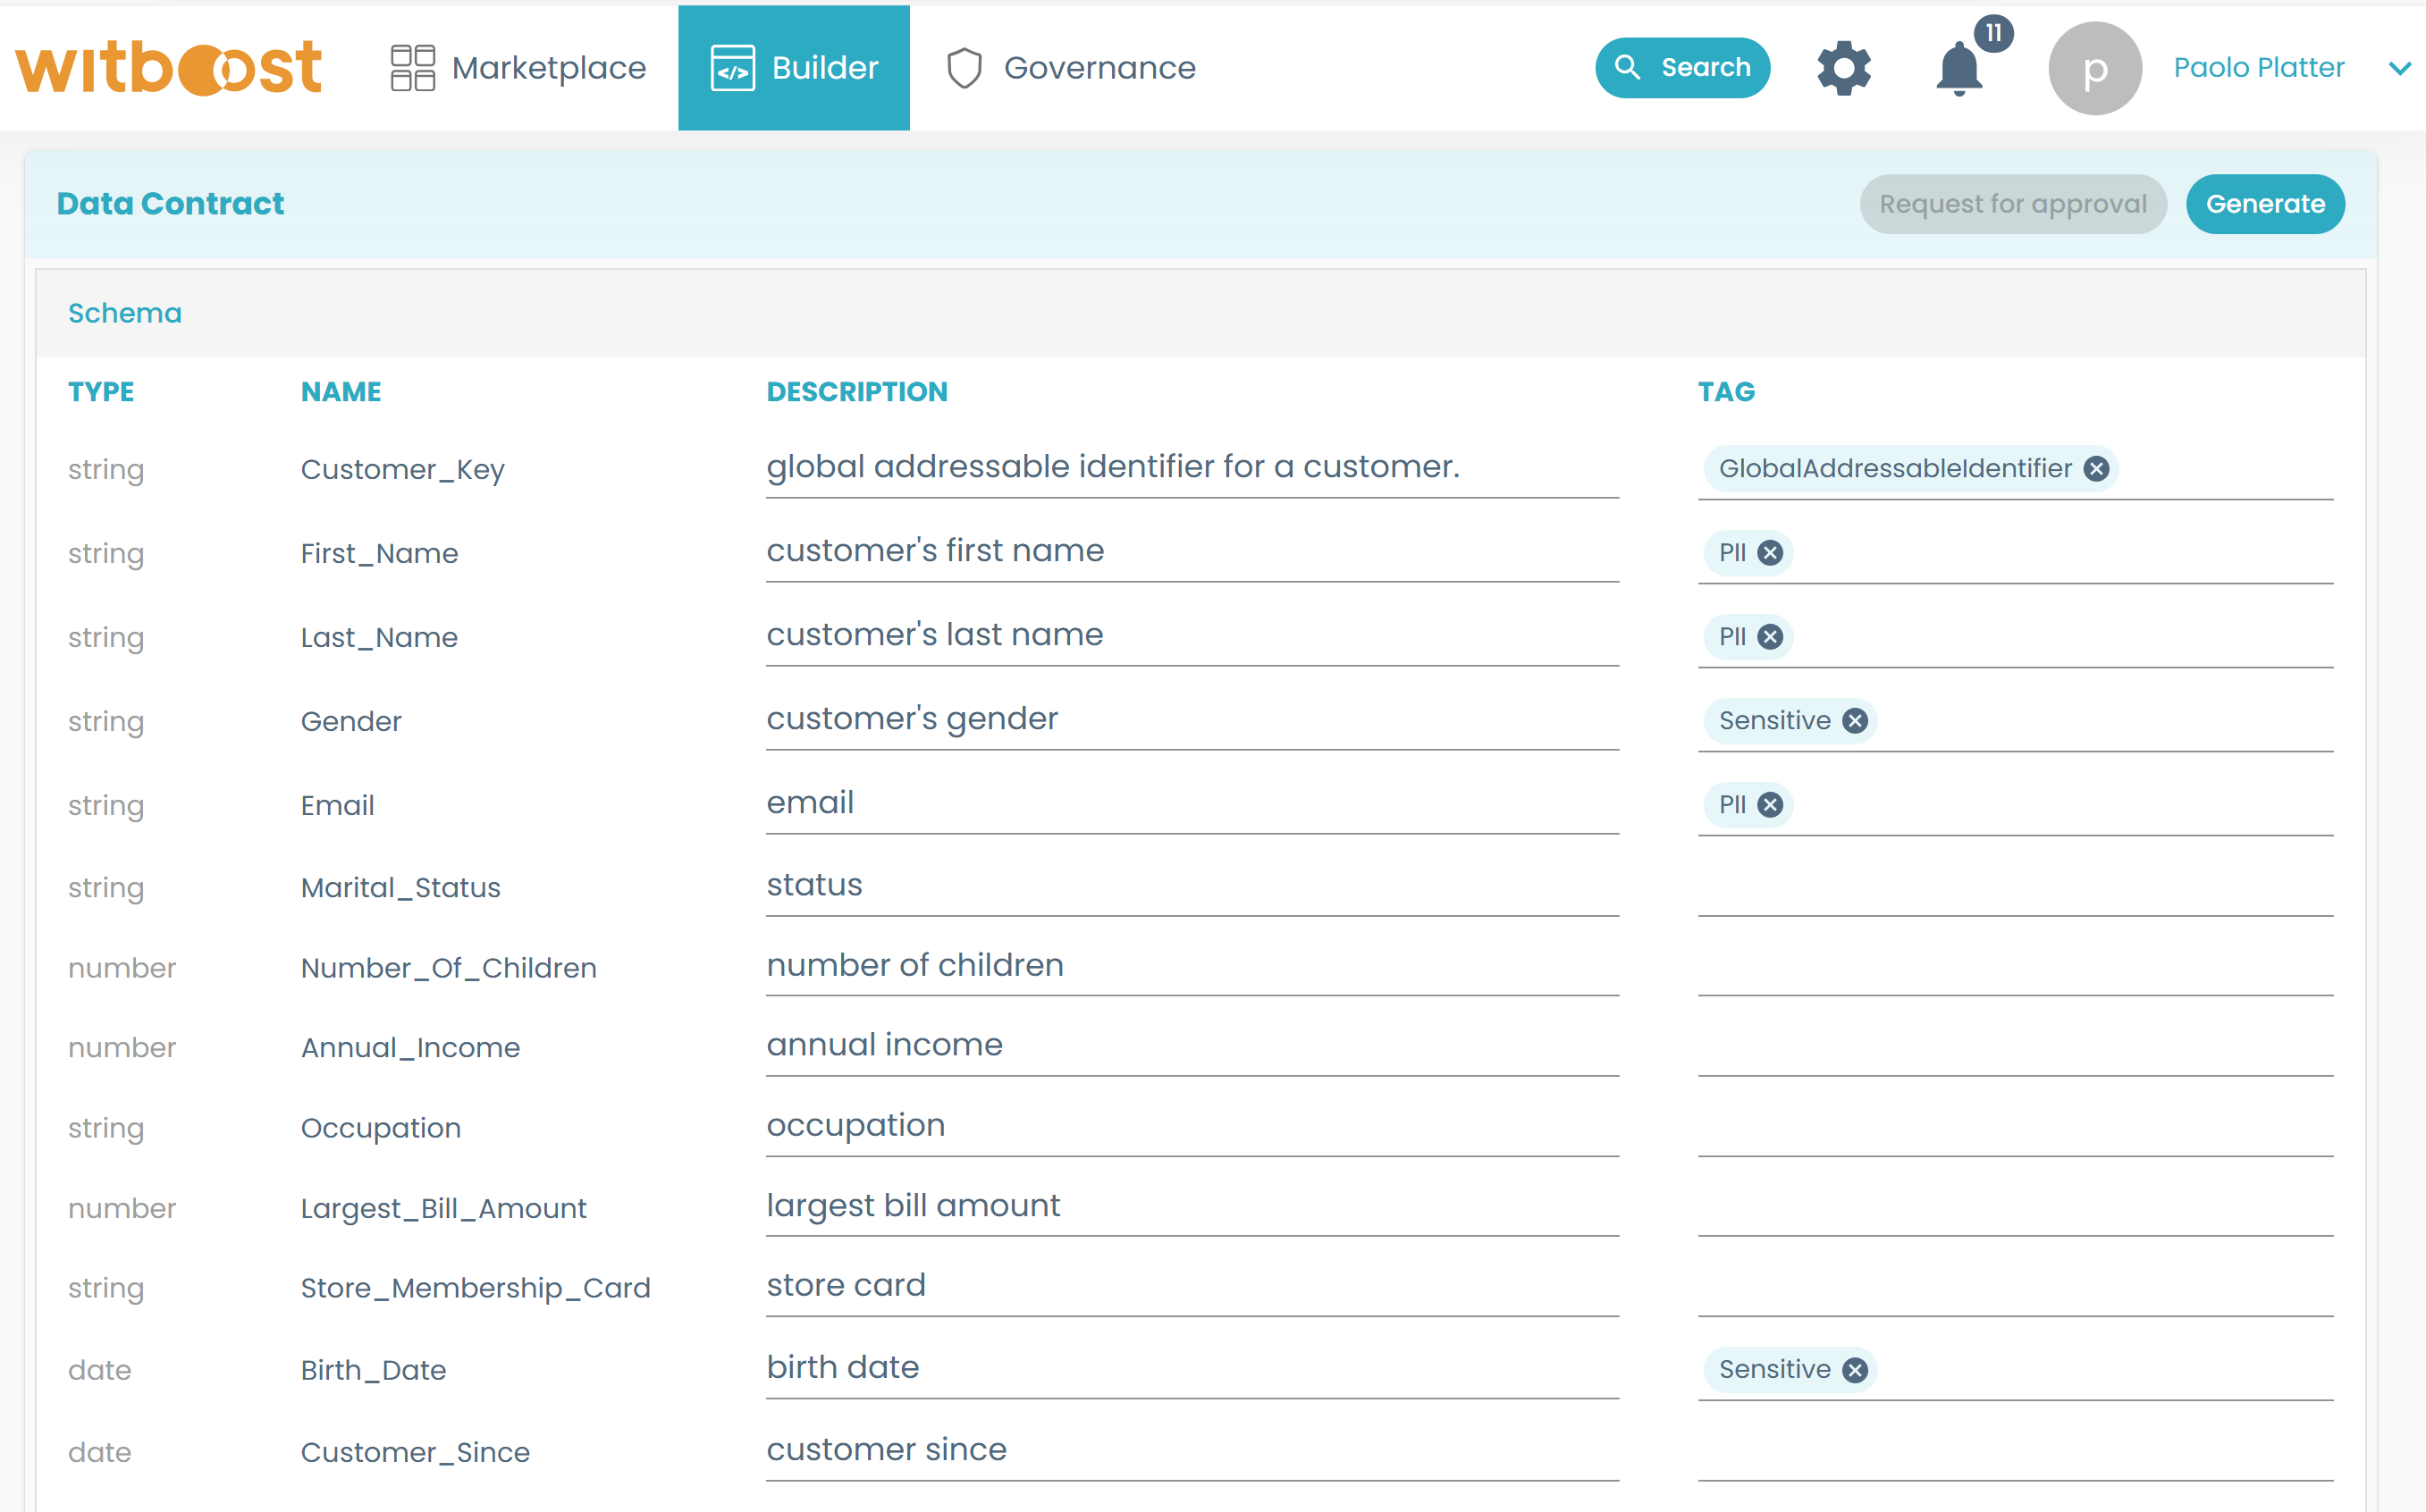Open the settings gear icon
The image size is (2426, 1512).
[1843, 68]
